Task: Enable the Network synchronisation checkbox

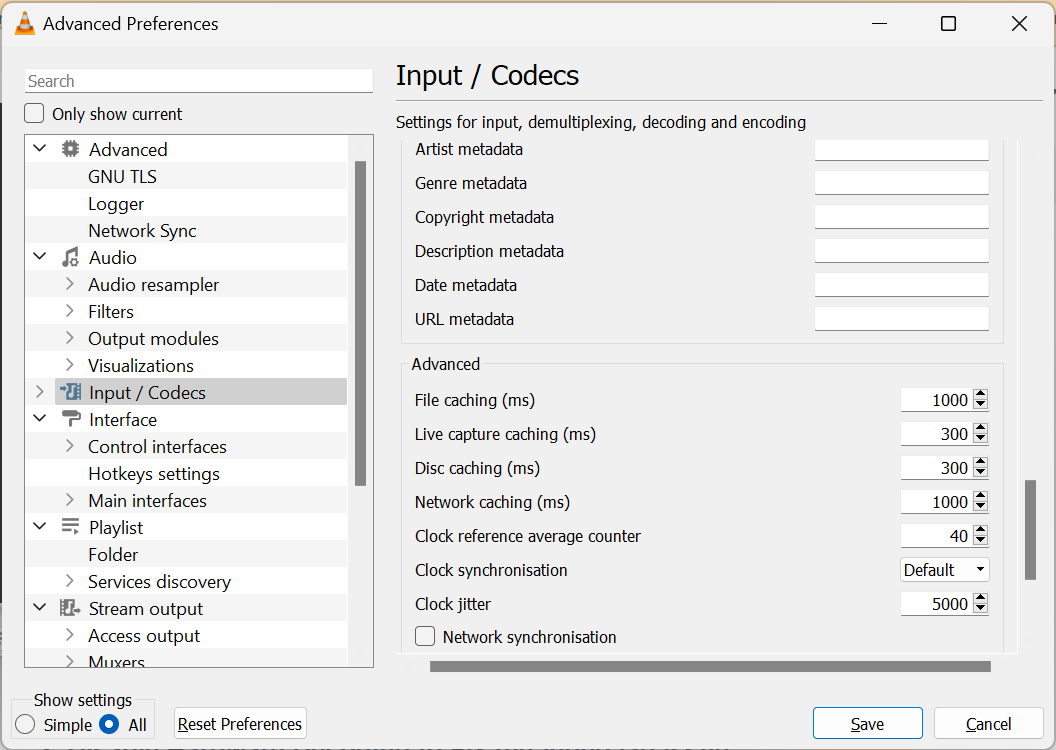Action: (425, 637)
